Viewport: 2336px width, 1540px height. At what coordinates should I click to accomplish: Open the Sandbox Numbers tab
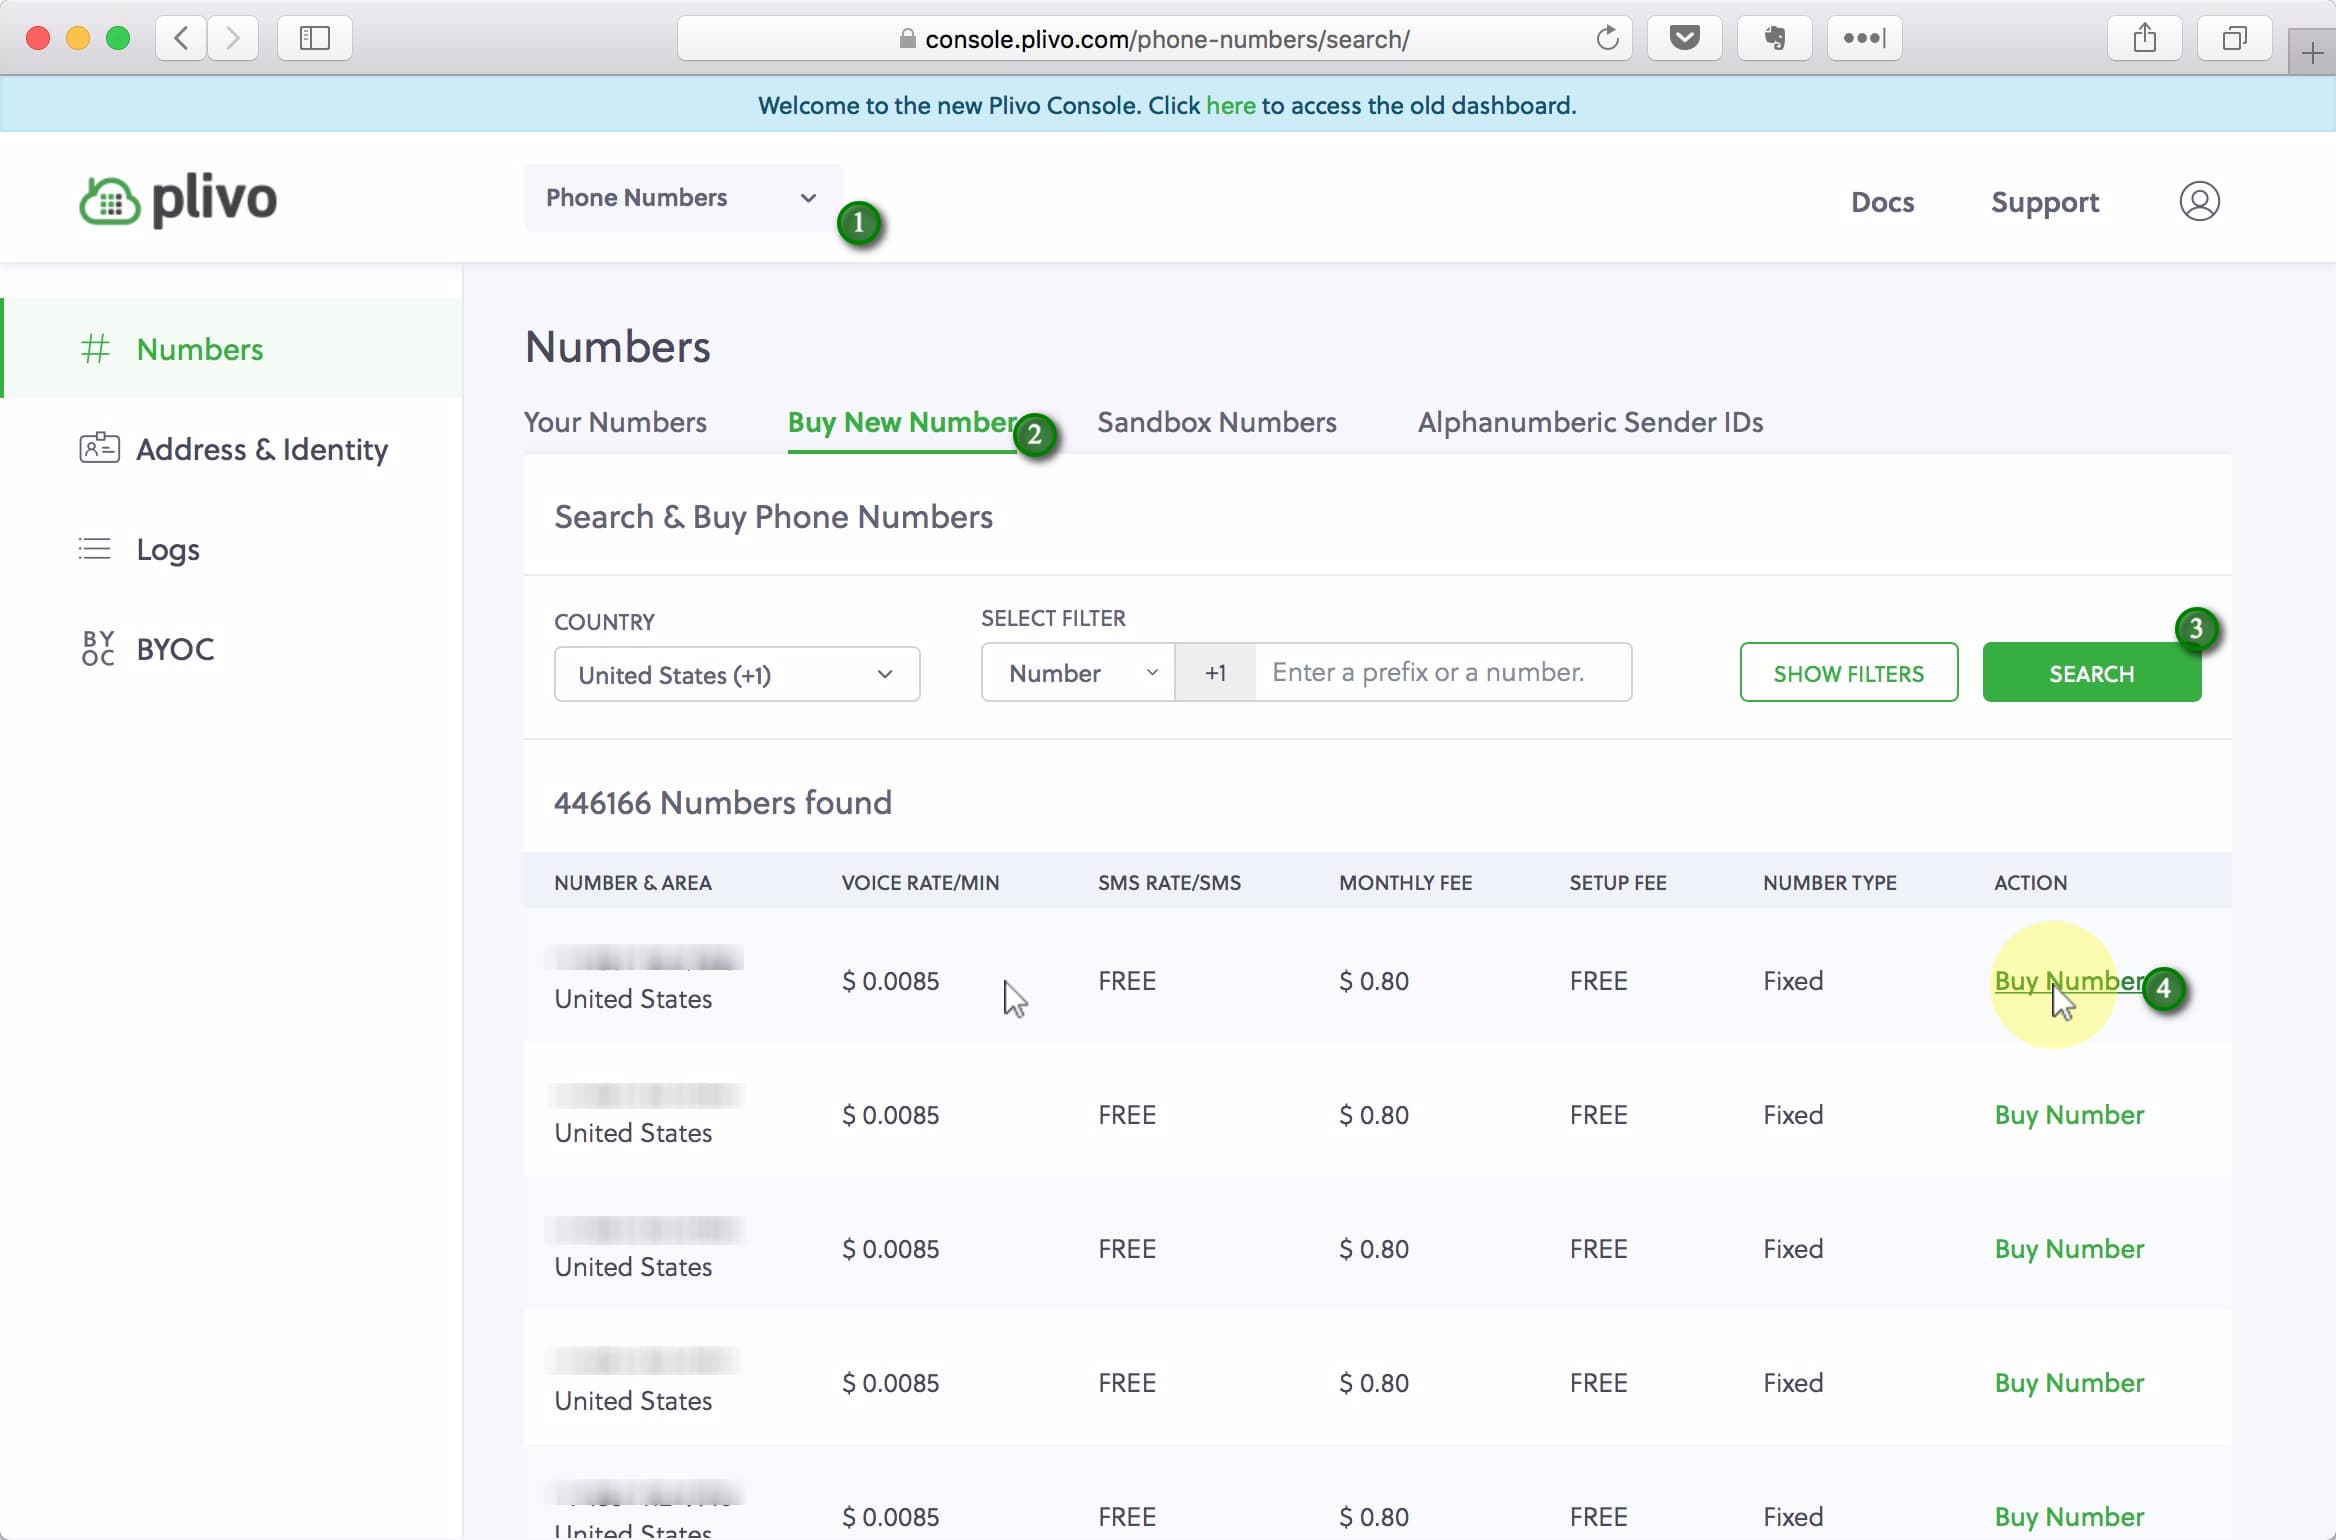point(1217,423)
